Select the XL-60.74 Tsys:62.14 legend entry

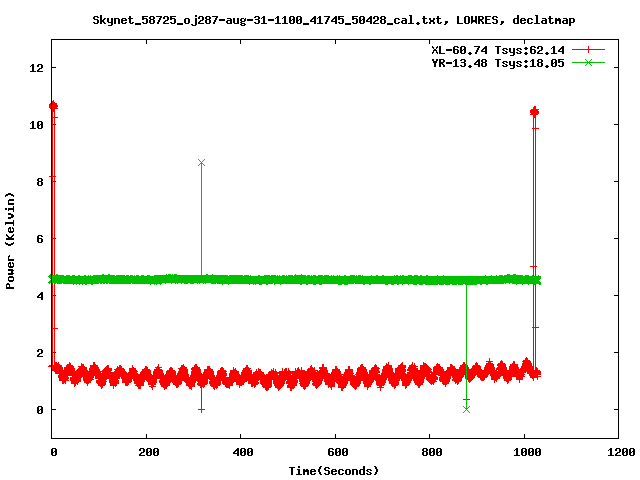498,50
